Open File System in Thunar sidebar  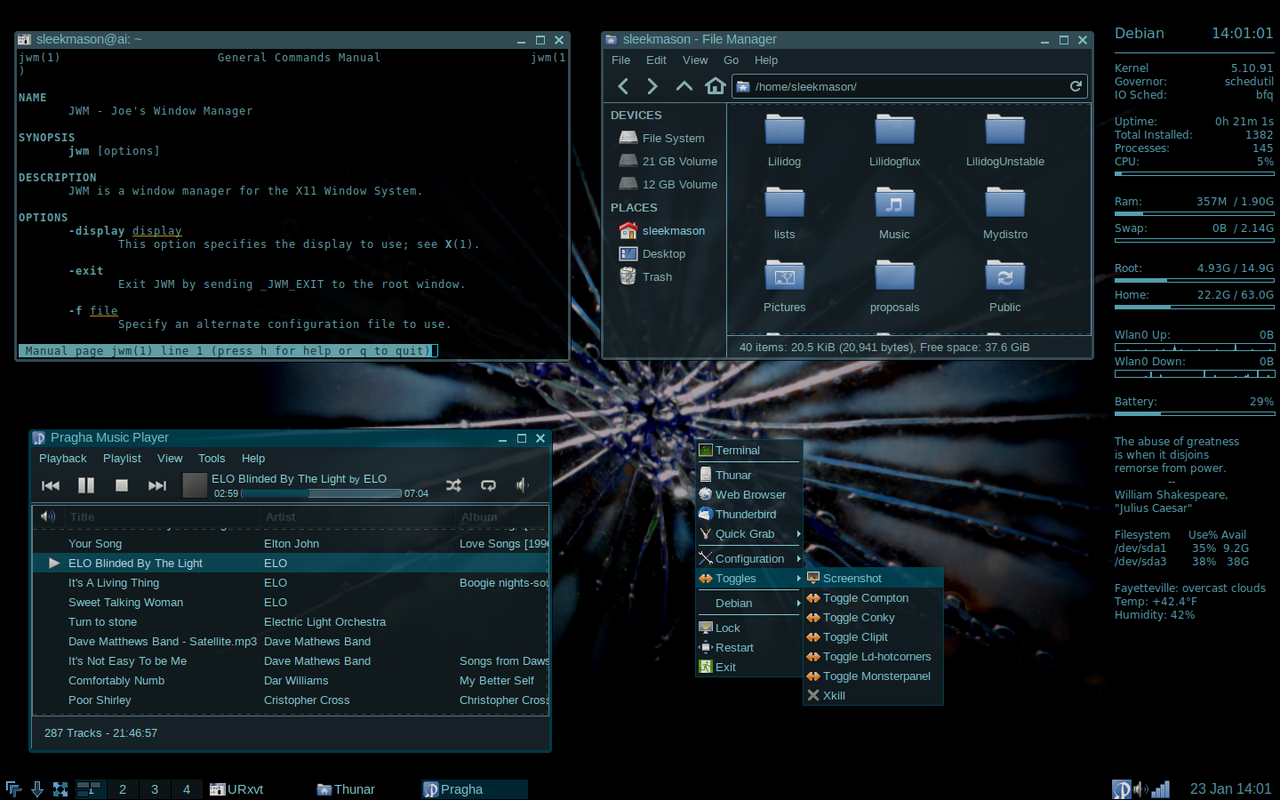click(662, 138)
